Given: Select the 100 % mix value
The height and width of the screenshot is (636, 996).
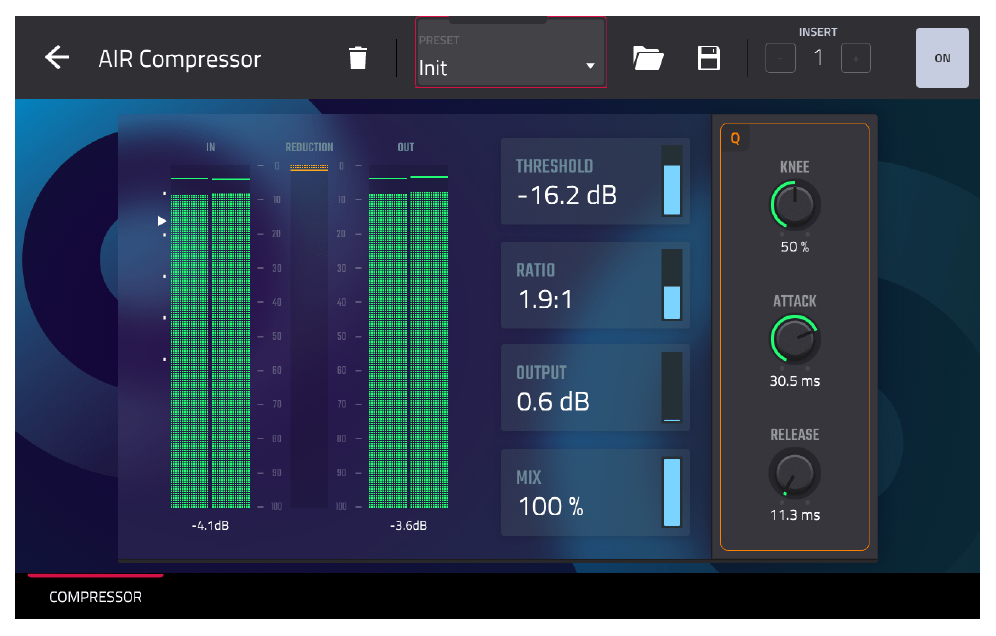Looking at the screenshot, I should tap(551, 506).
